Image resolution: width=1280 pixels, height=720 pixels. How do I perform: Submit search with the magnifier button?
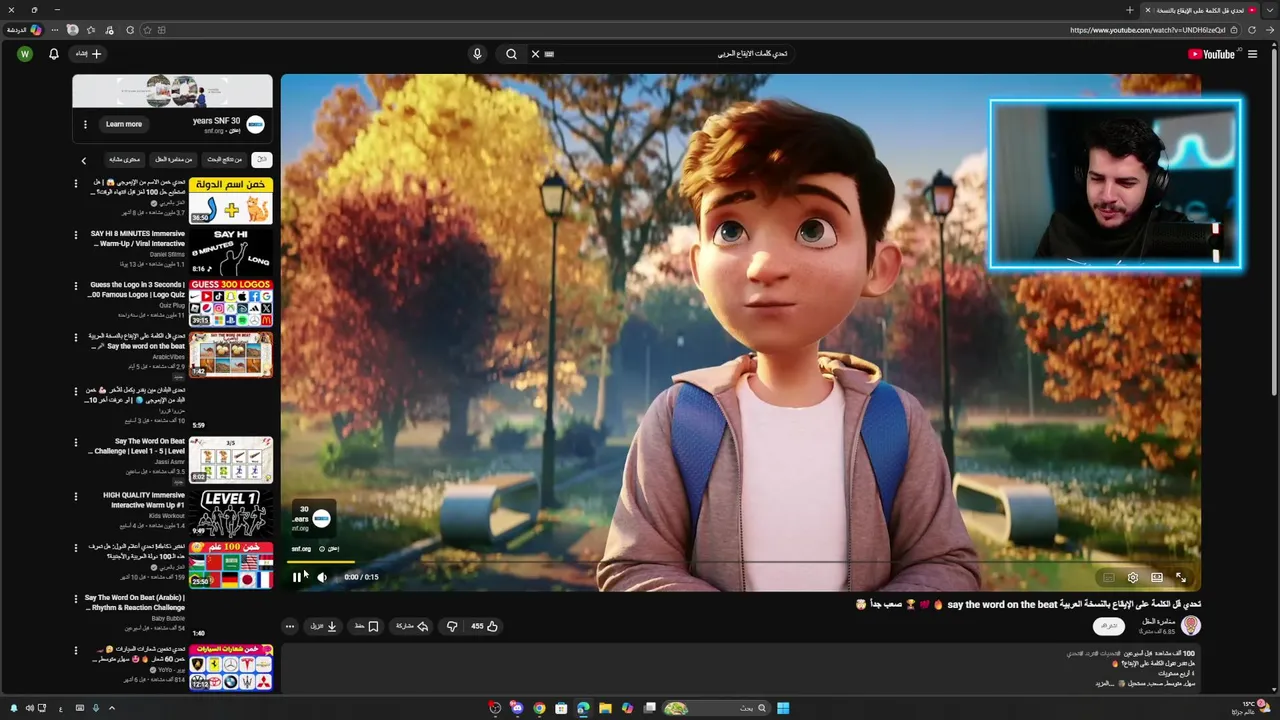(x=511, y=54)
